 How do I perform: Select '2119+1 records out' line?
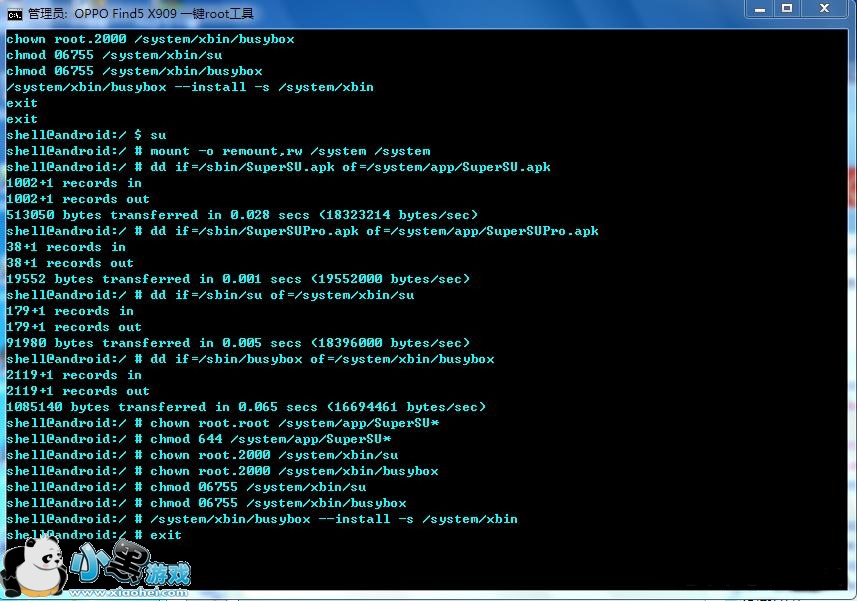pos(78,391)
